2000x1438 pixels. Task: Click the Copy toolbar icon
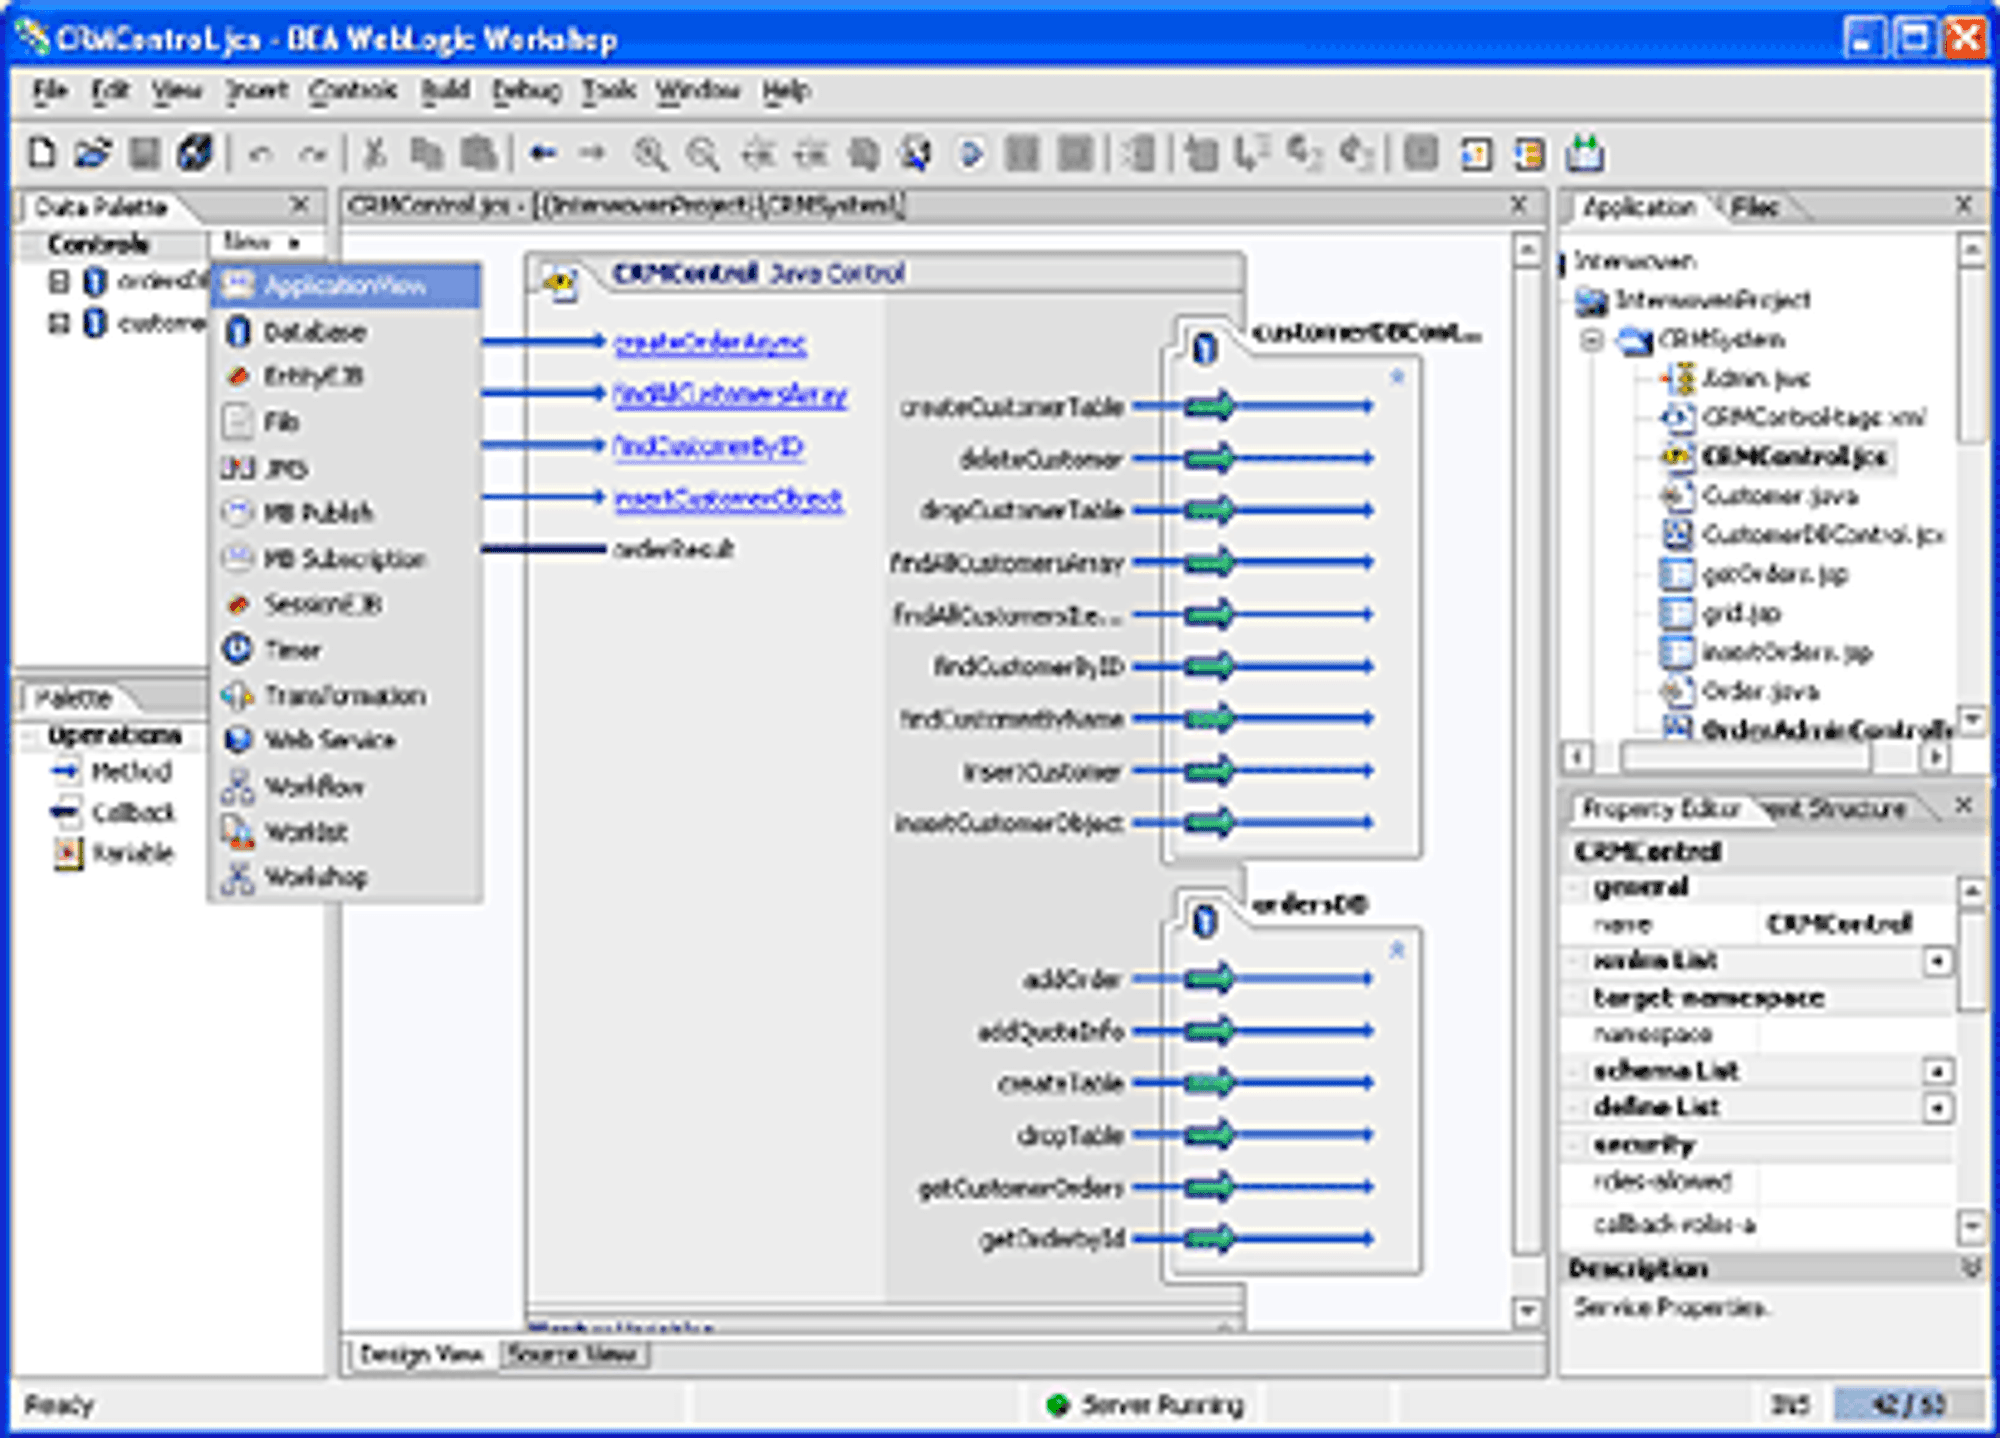click(427, 153)
